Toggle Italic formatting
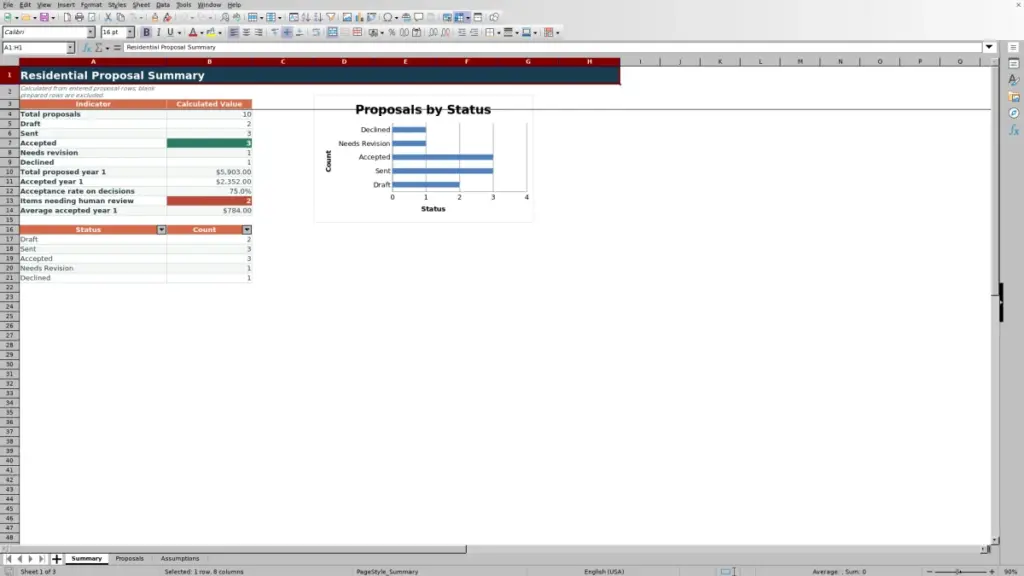The width and height of the screenshot is (1024, 576). (x=158, y=32)
